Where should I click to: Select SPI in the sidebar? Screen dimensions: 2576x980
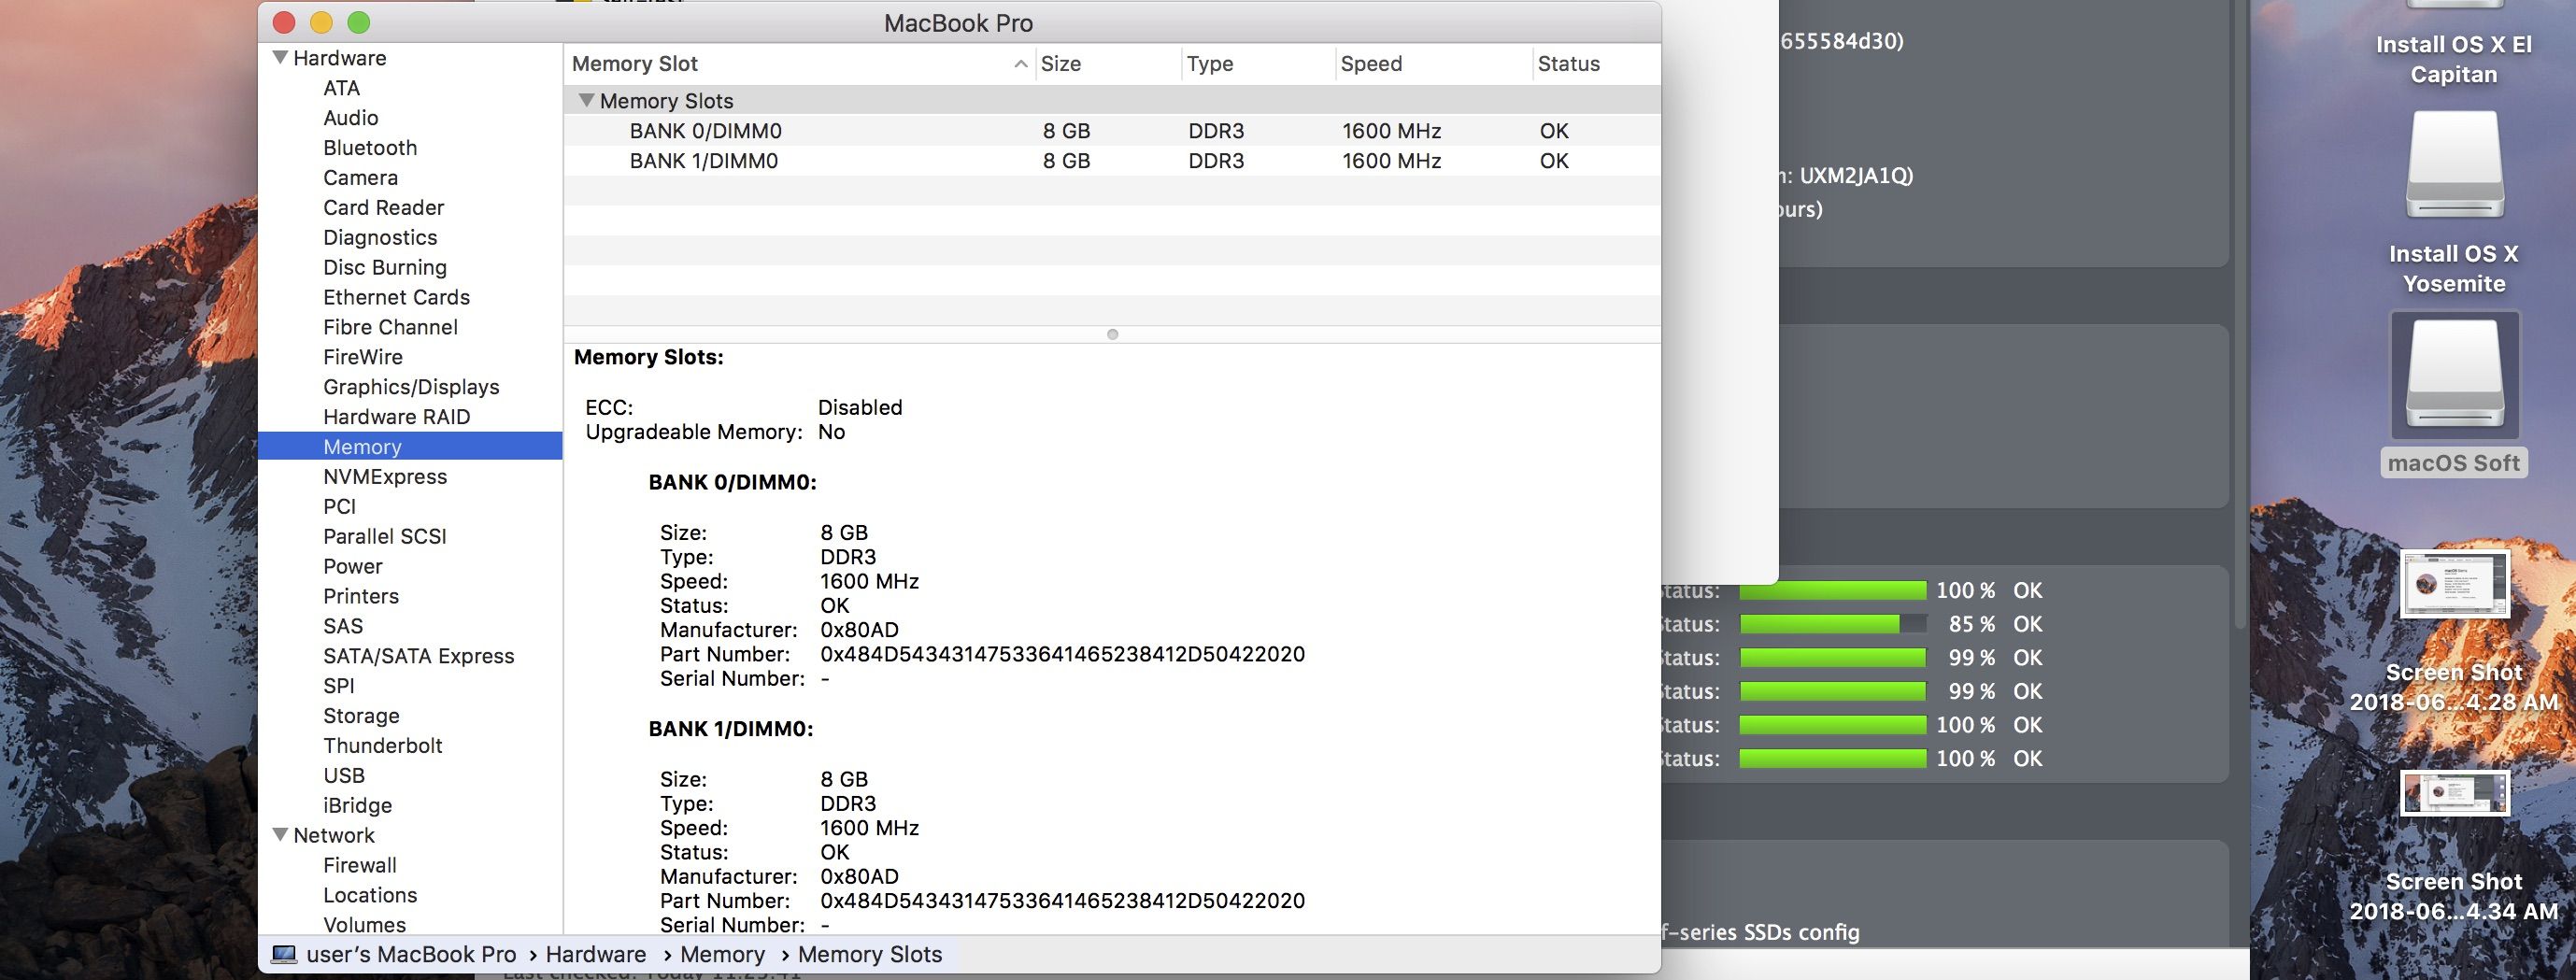point(339,686)
